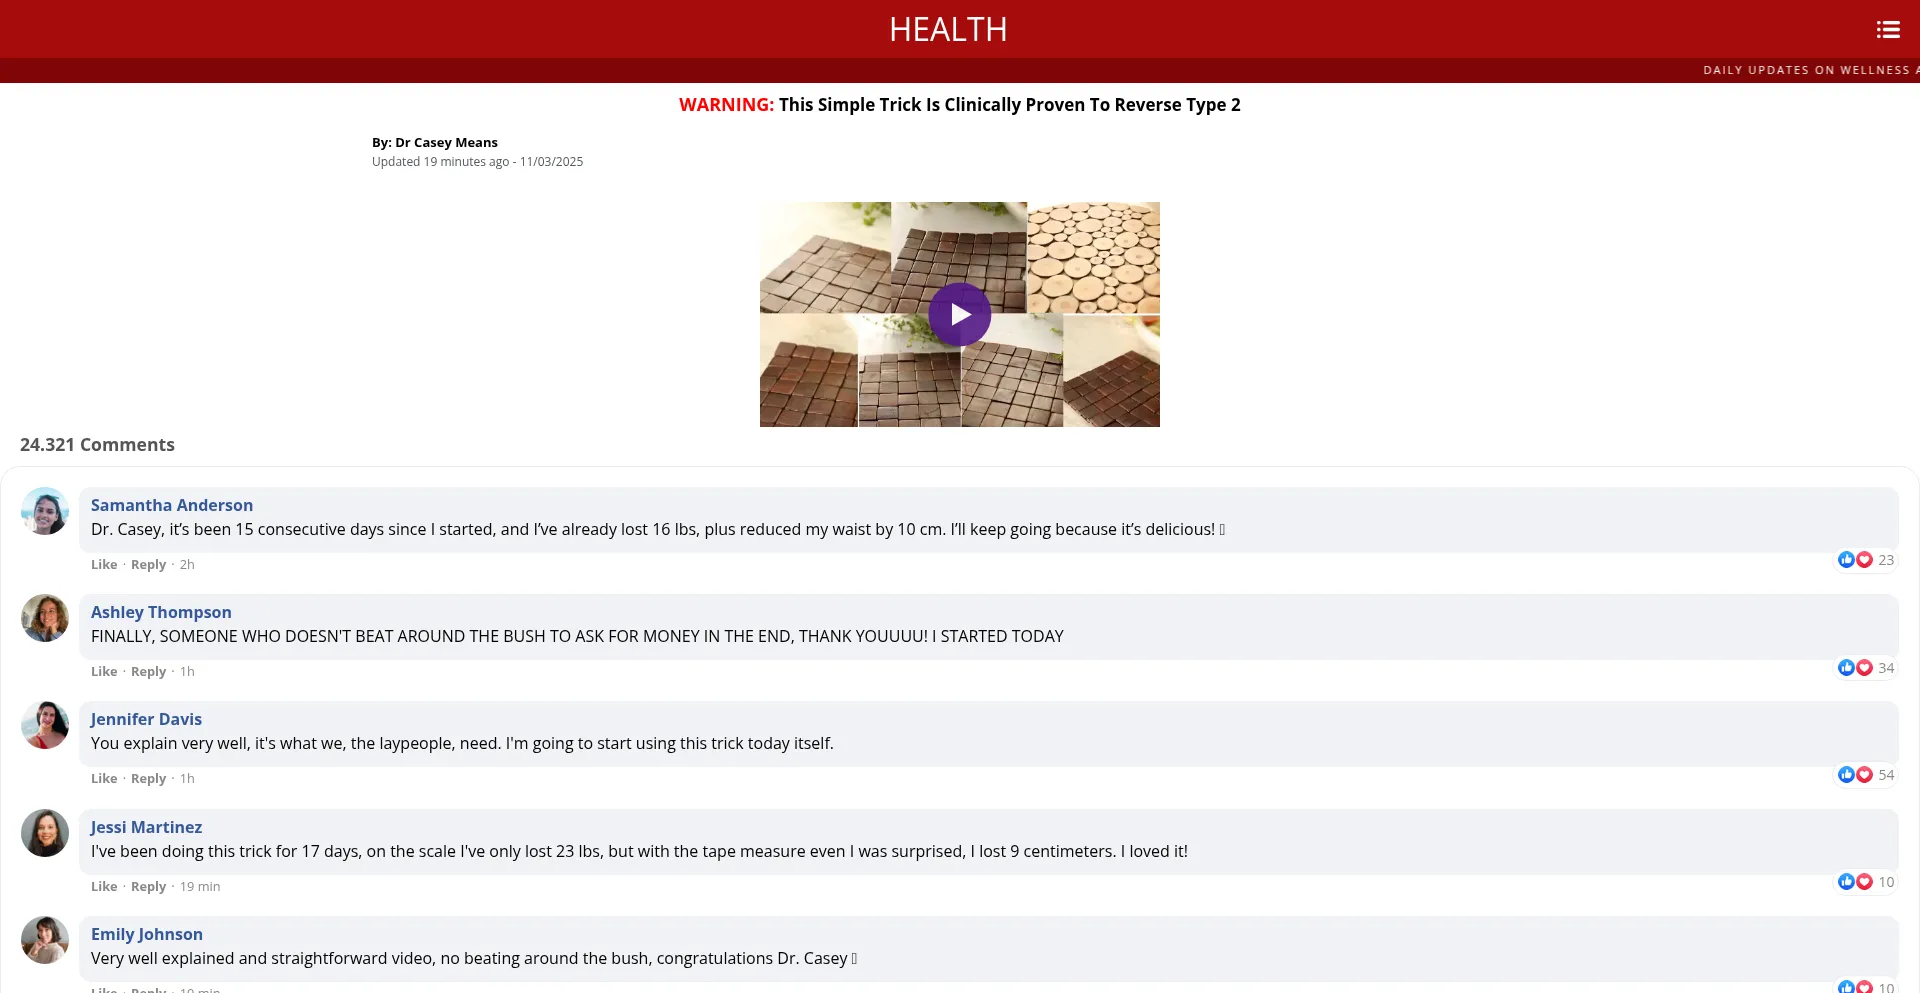This screenshot has height=993, width=1920.
Task: Click Ashley Thompson's profile avatar
Action: point(45,618)
